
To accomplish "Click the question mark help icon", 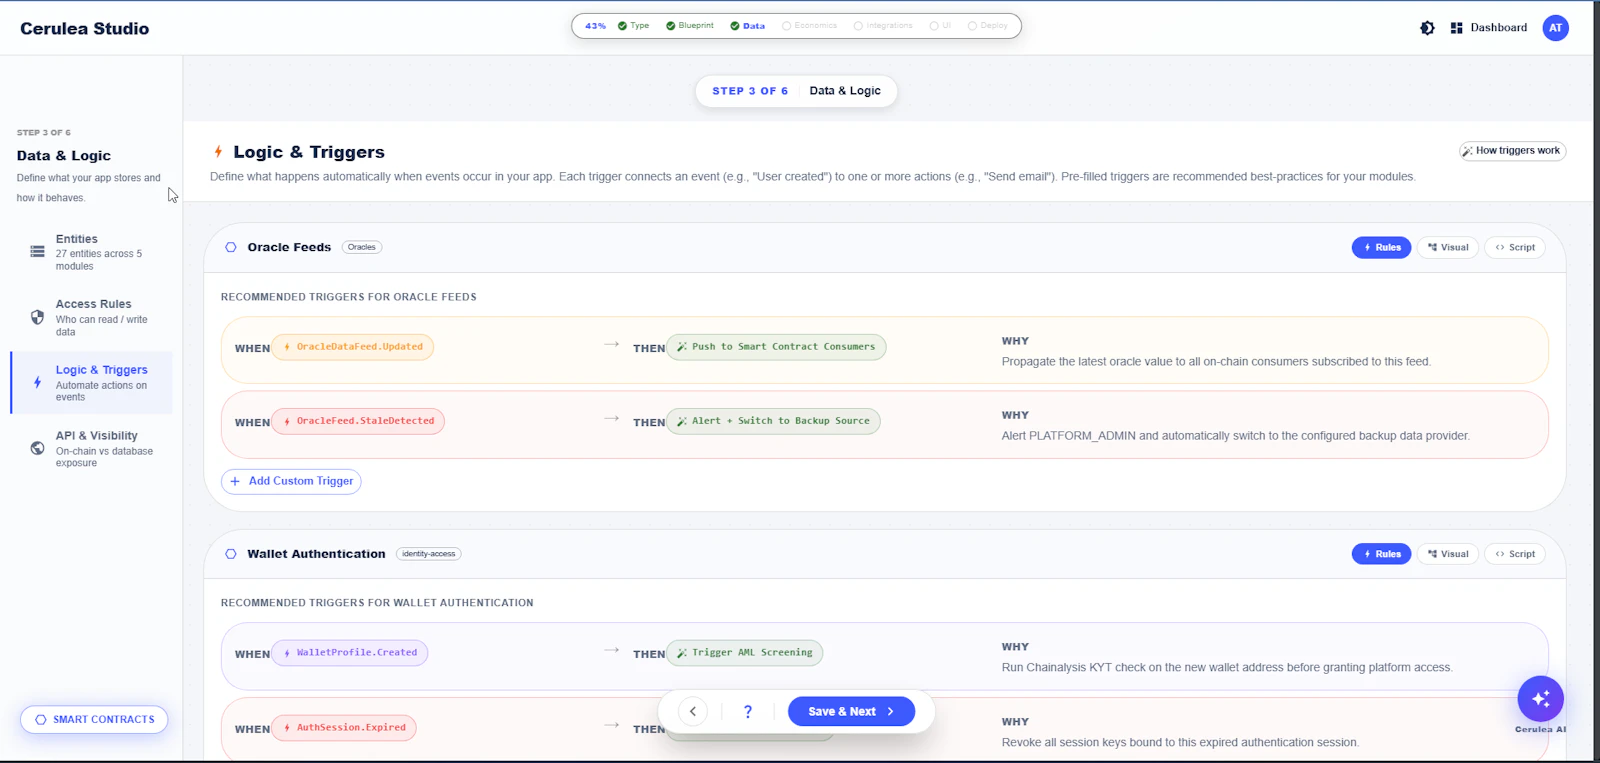I will 748,712.
